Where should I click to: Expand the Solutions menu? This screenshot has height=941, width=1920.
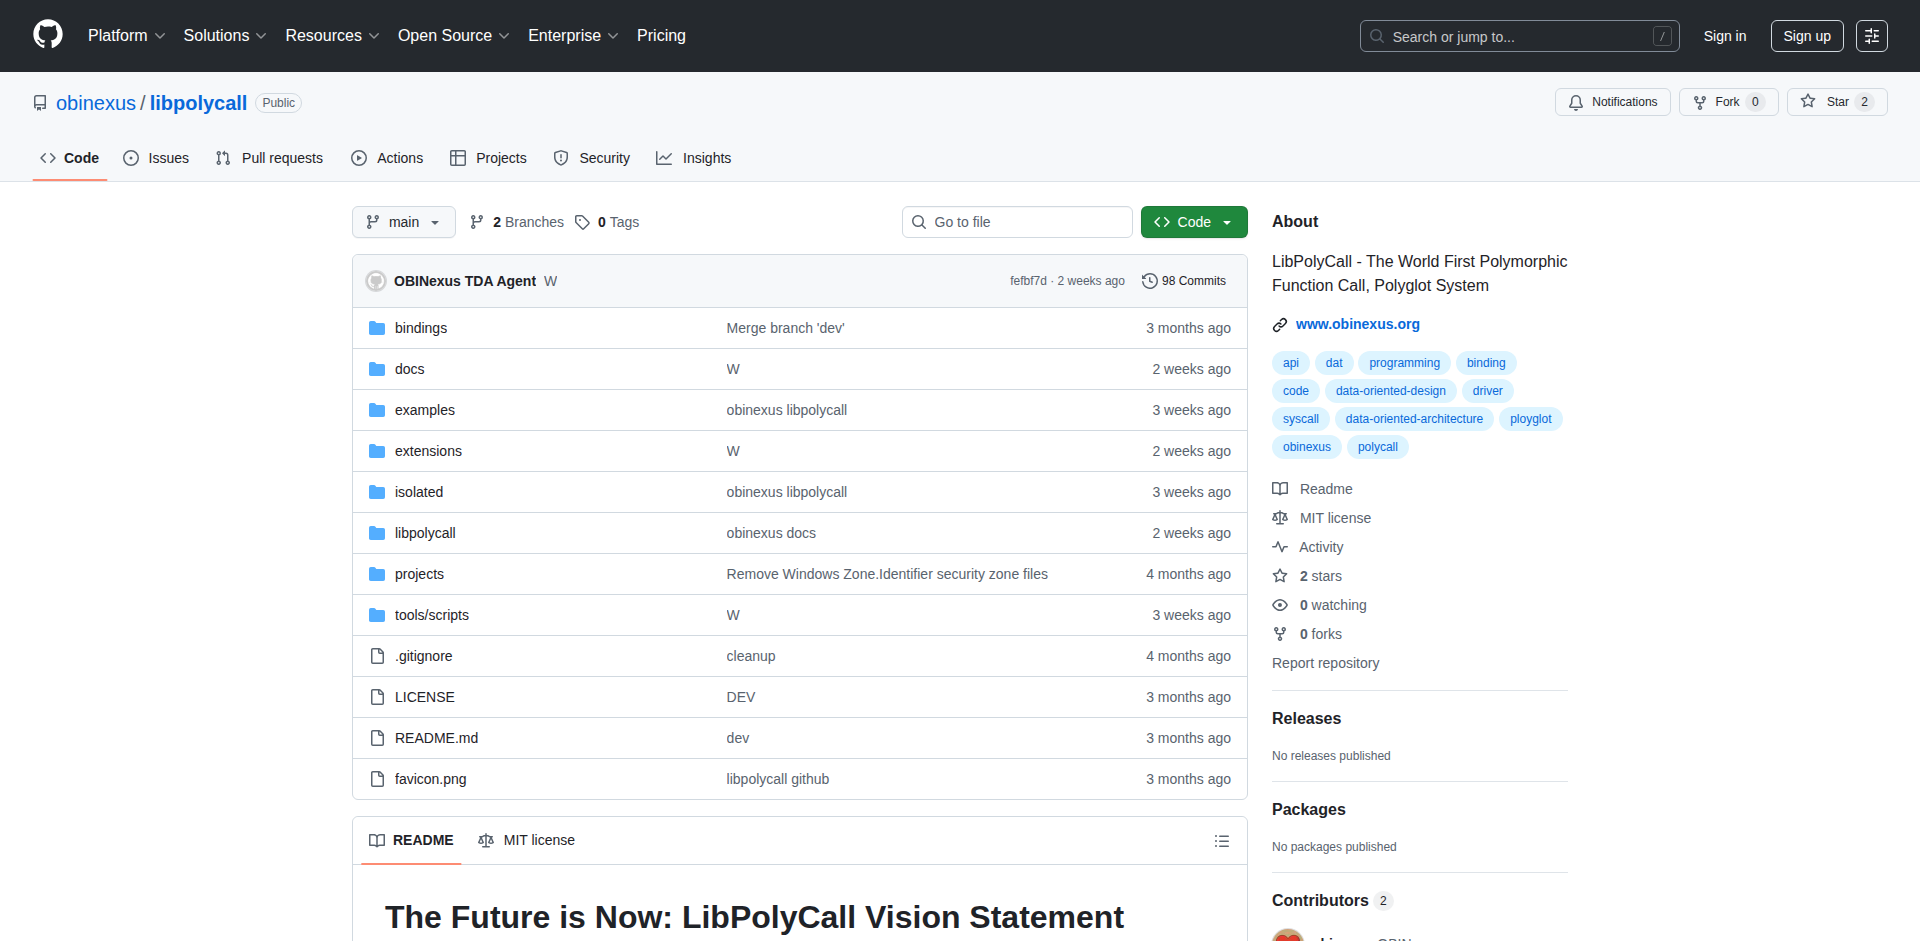pyautogui.click(x=225, y=35)
